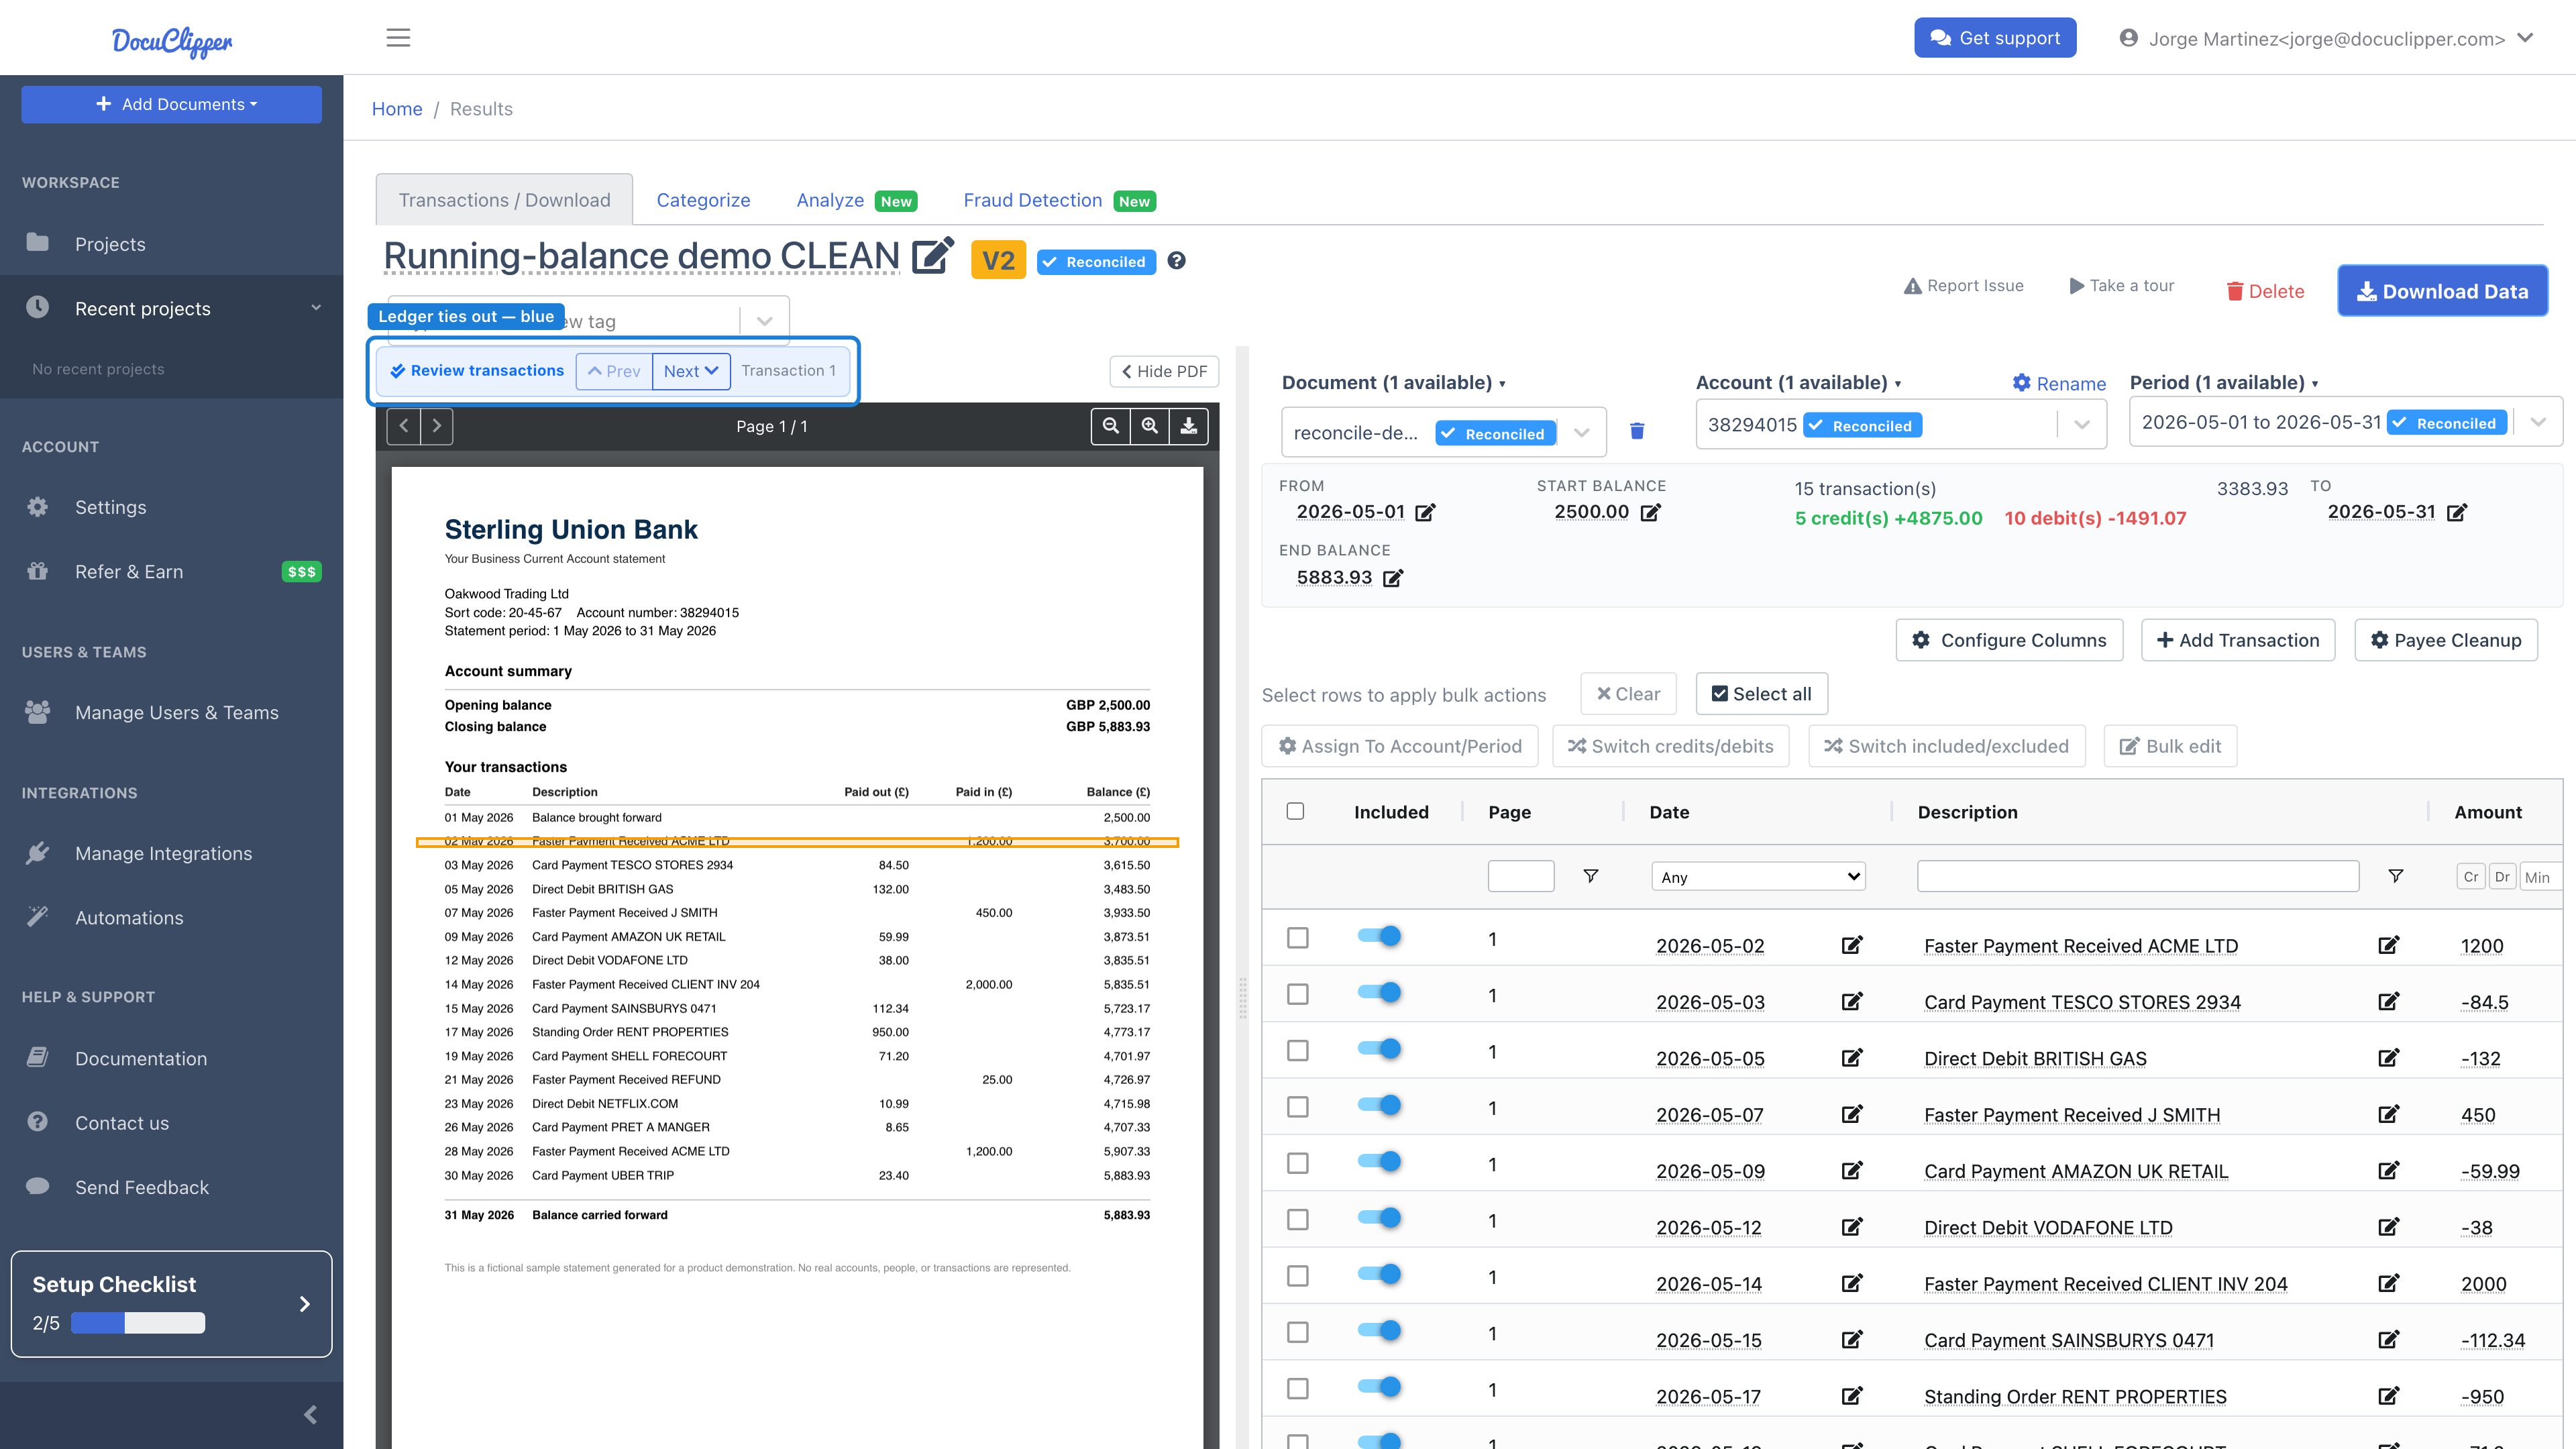Image resolution: width=2576 pixels, height=1449 pixels.
Task: Collapse the sidebar with bottom arrow
Action: point(310,1414)
